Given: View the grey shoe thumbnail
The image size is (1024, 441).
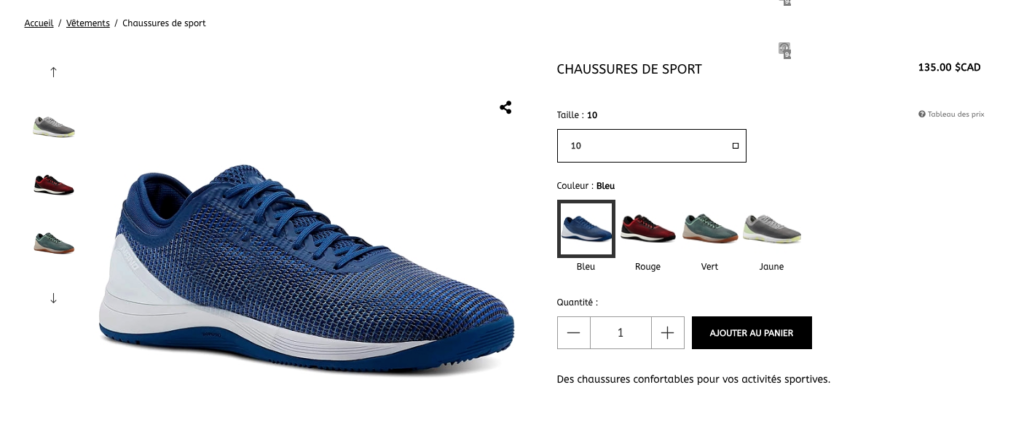Looking at the screenshot, I should pyautogui.click(x=54, y=126).
